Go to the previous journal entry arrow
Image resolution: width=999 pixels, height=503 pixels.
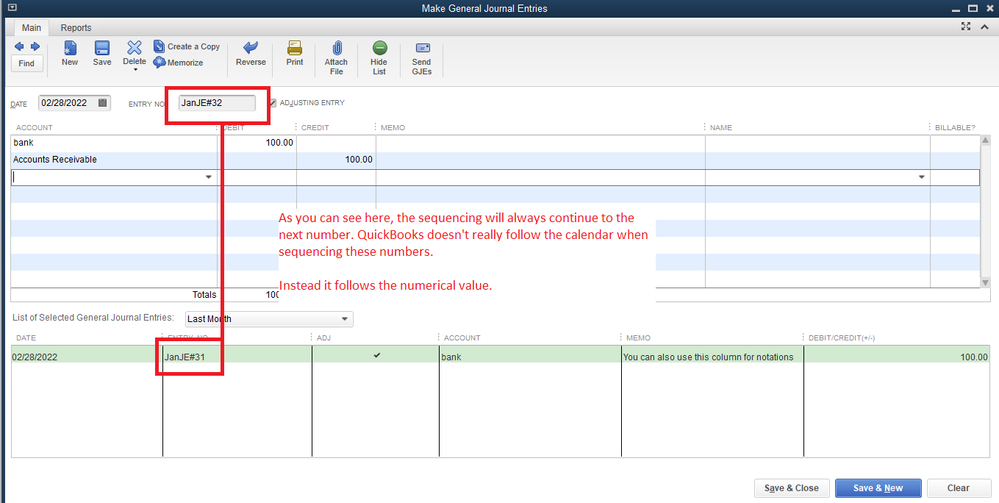pyautogui.click(x=19, y=47)
